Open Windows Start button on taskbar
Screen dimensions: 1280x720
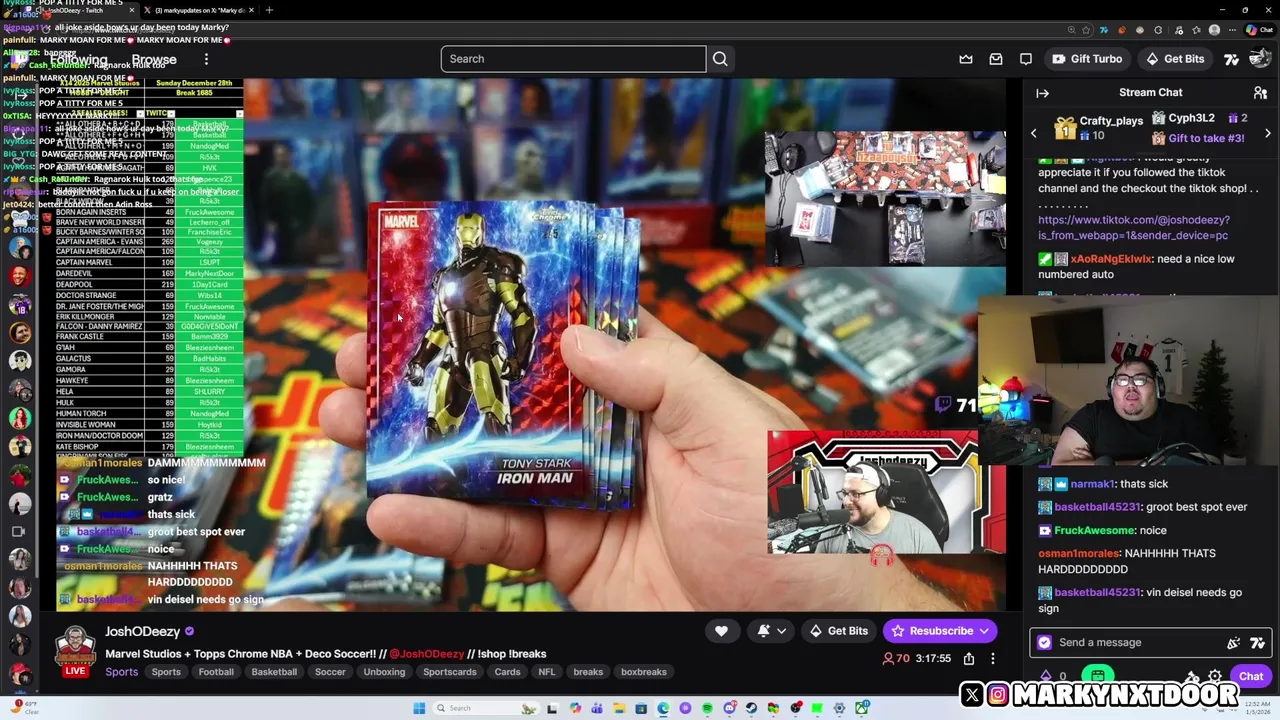click(x=419, y=708)
